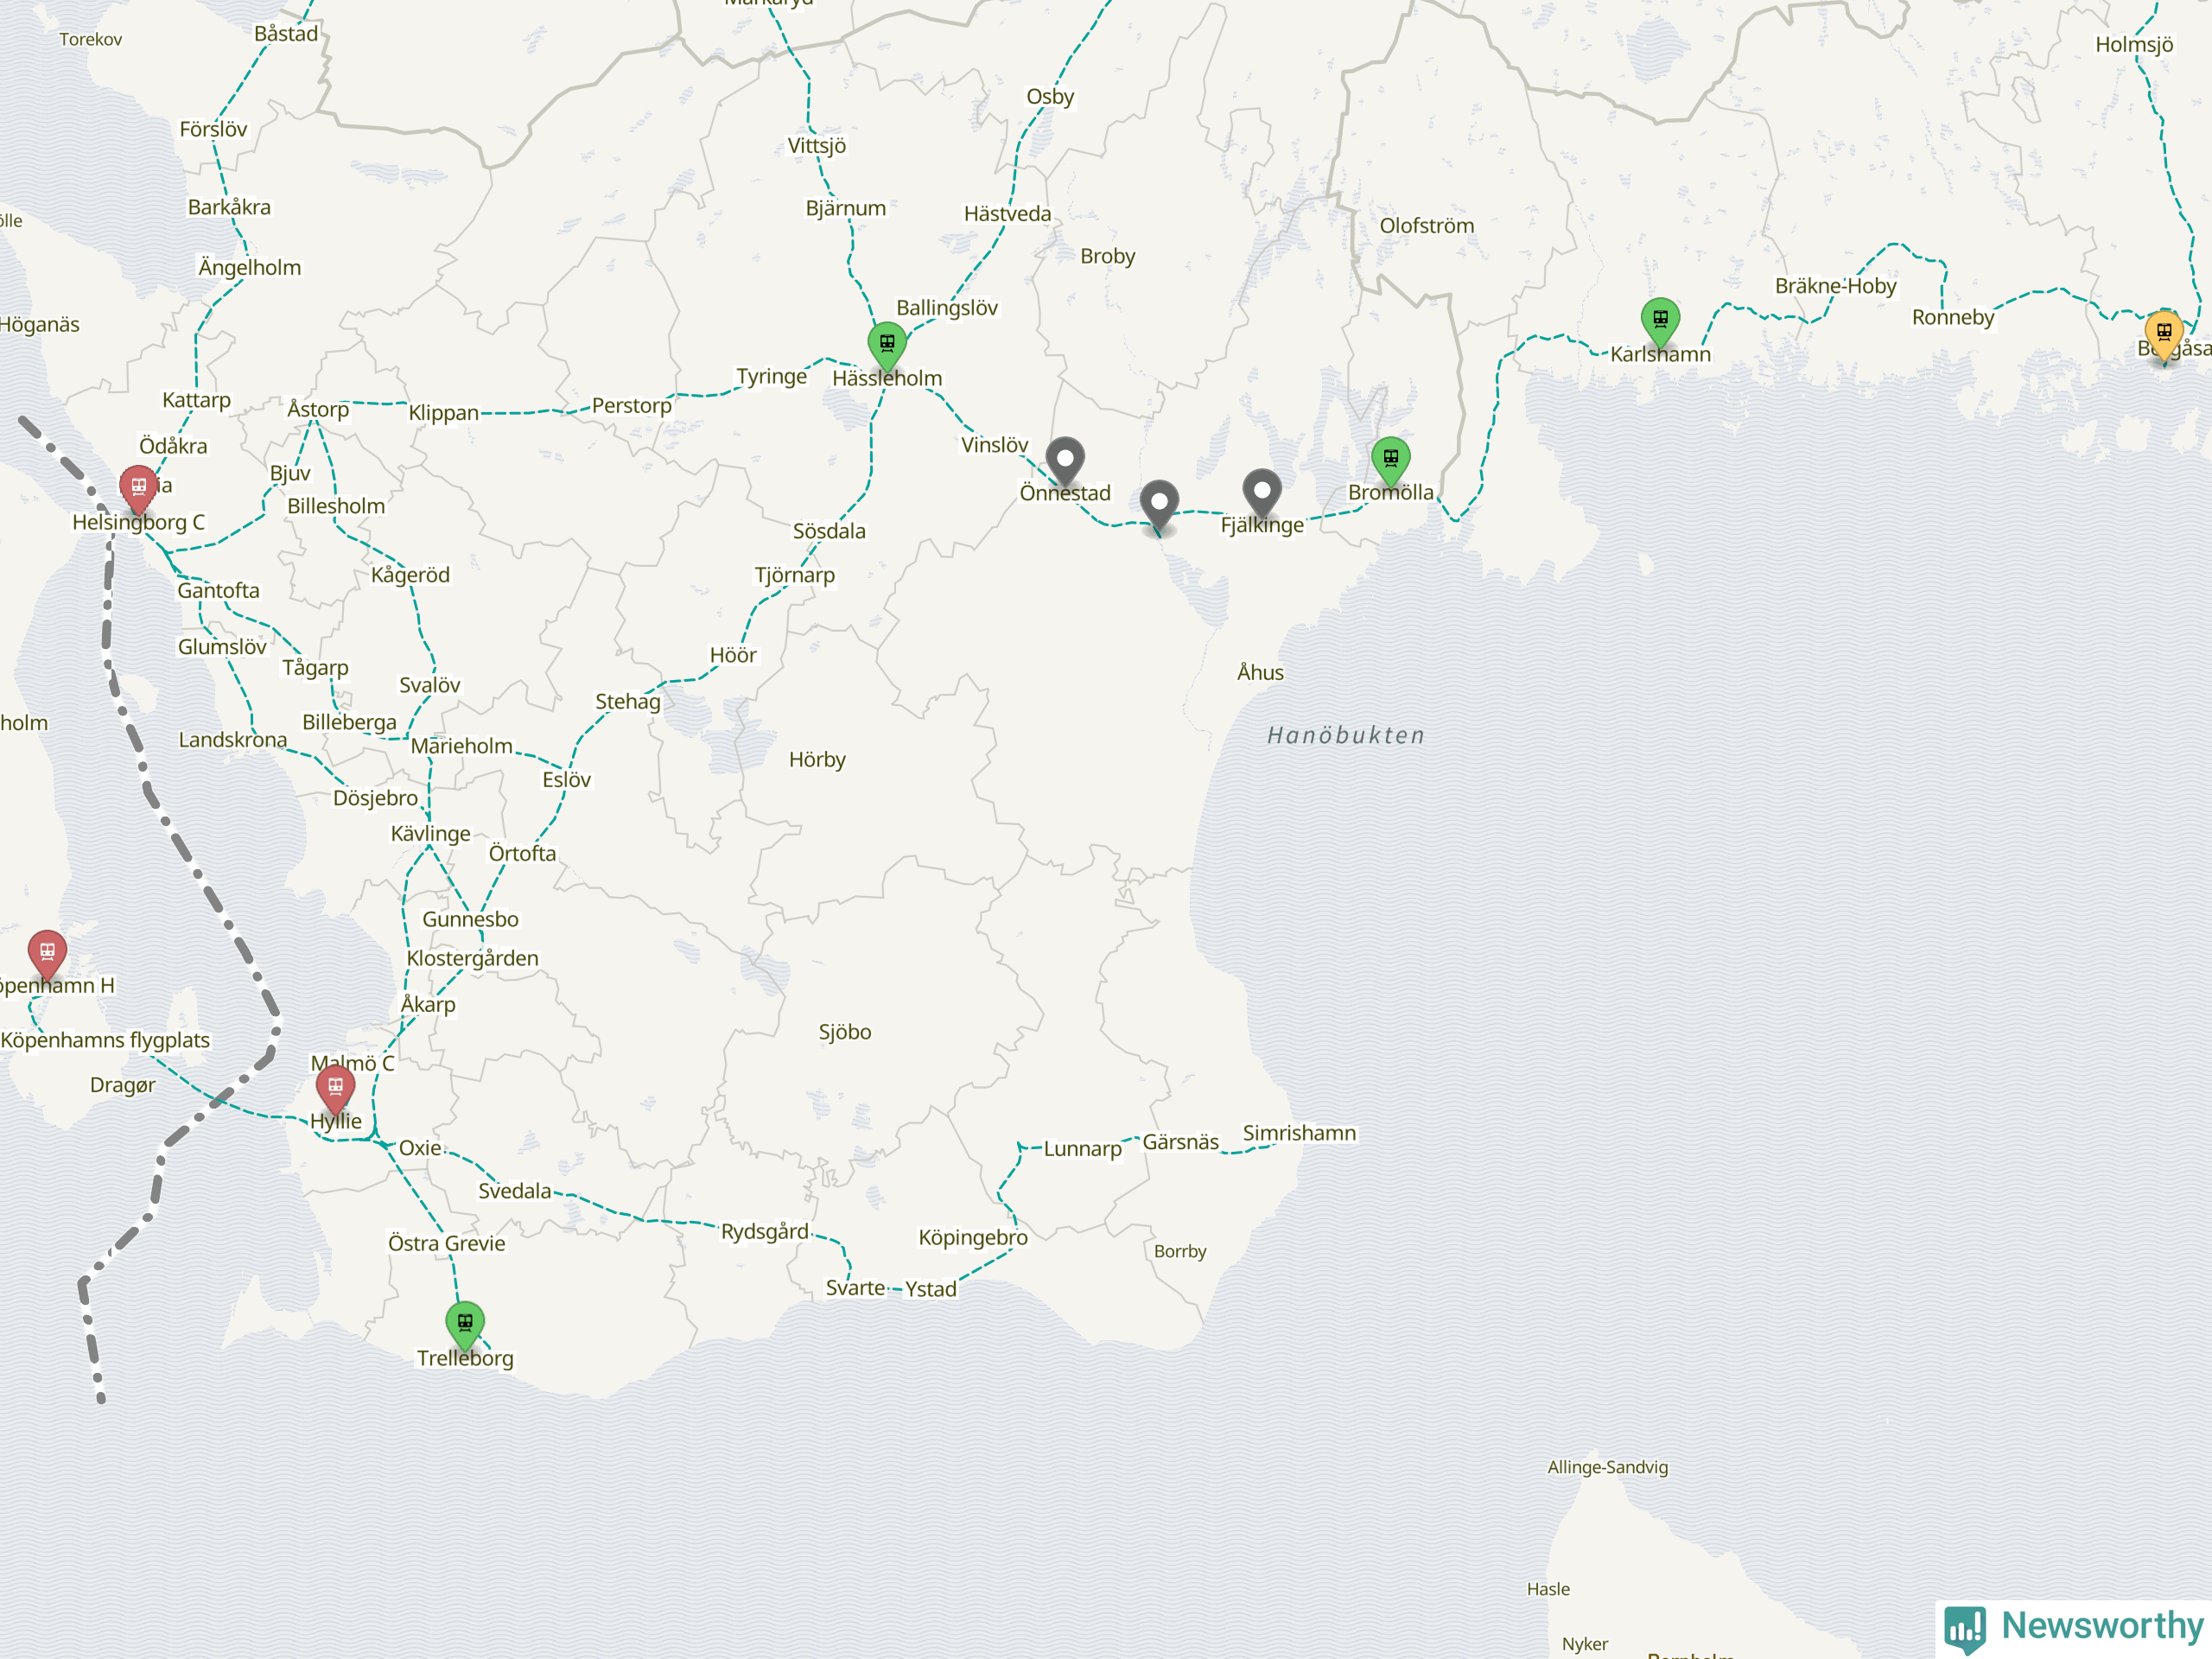Click the Dragør town label
Image resolution: width=2212 pixels, height=1659 pixels.
click(x=123, y=1085)
